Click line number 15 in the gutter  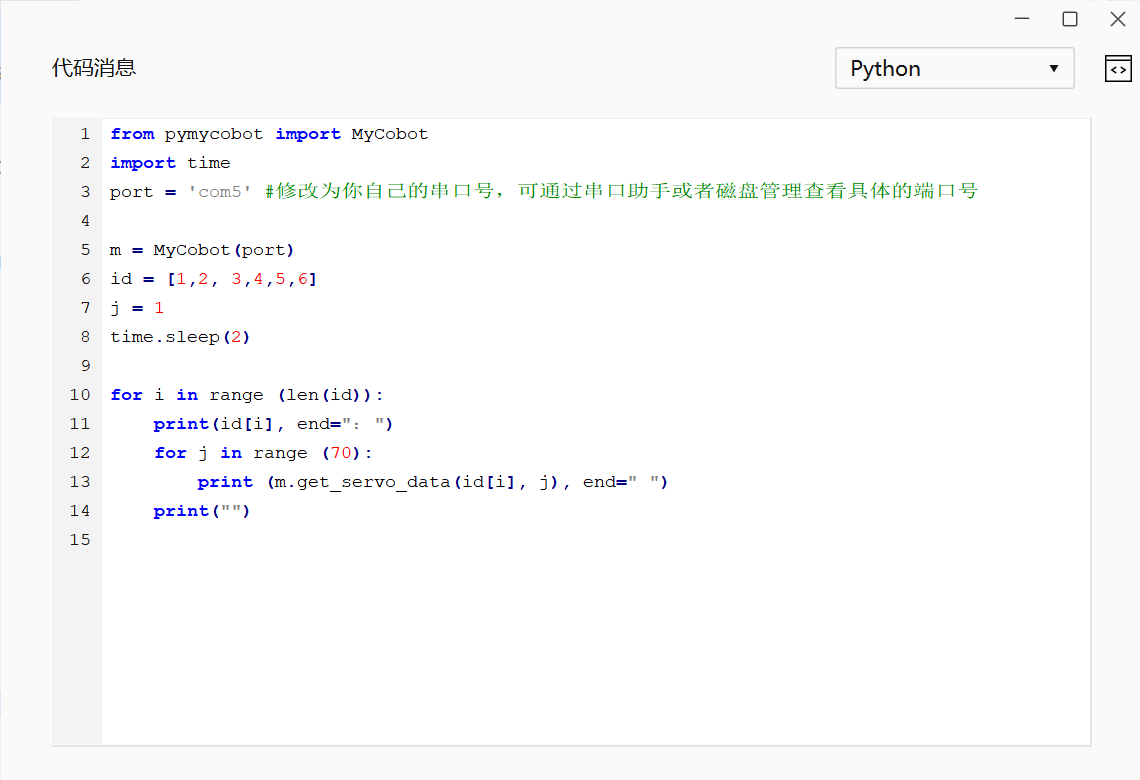coord(80,540)
